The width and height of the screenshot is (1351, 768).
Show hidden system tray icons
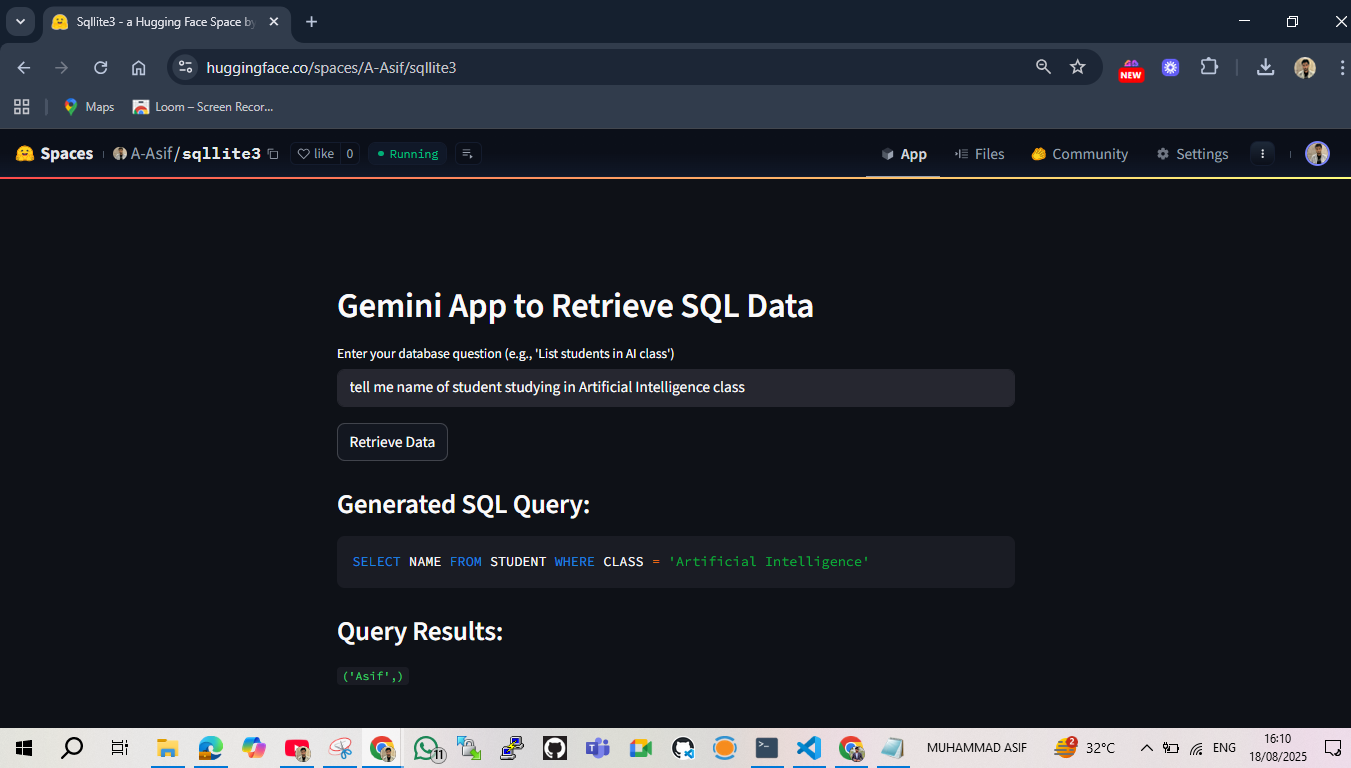click(1147, 748)
